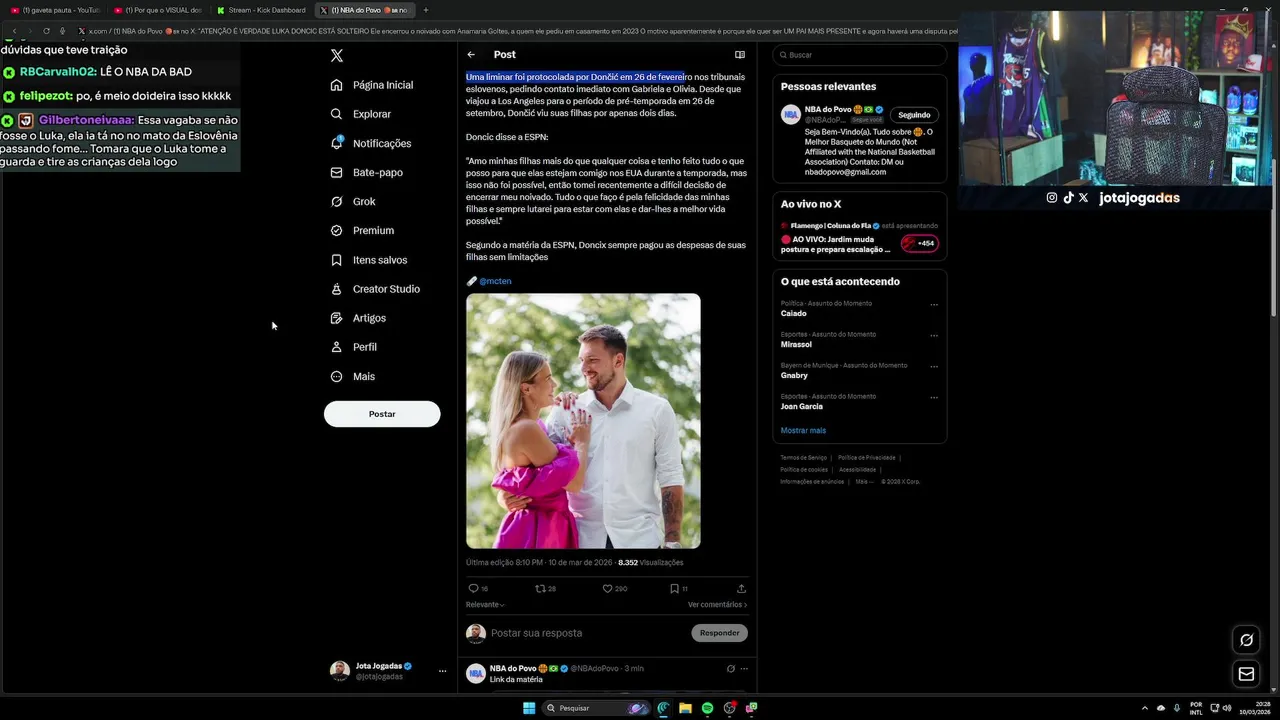
Task: Open the Spotify taskbar icon
Action: [707, 708]
